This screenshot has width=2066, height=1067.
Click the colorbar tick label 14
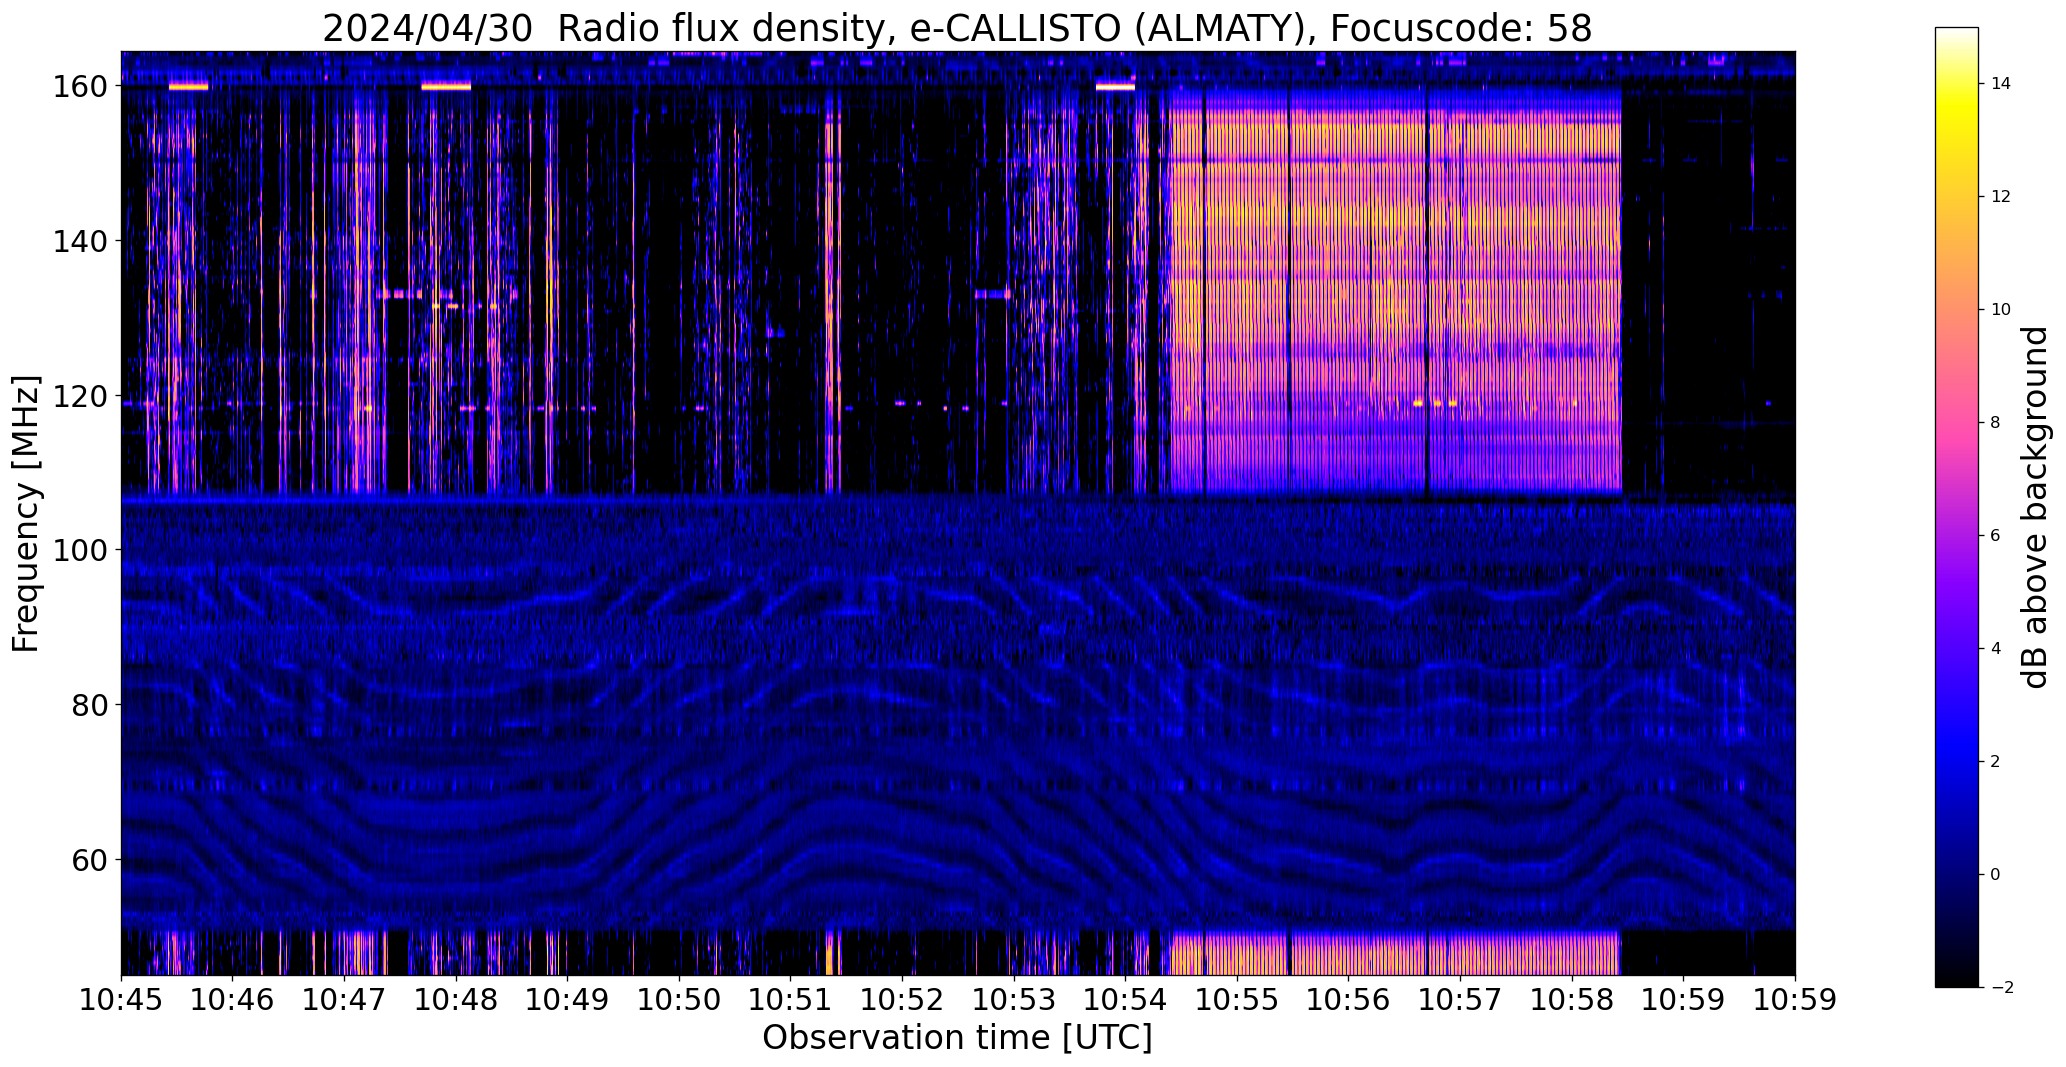[x=2001, y=84]
